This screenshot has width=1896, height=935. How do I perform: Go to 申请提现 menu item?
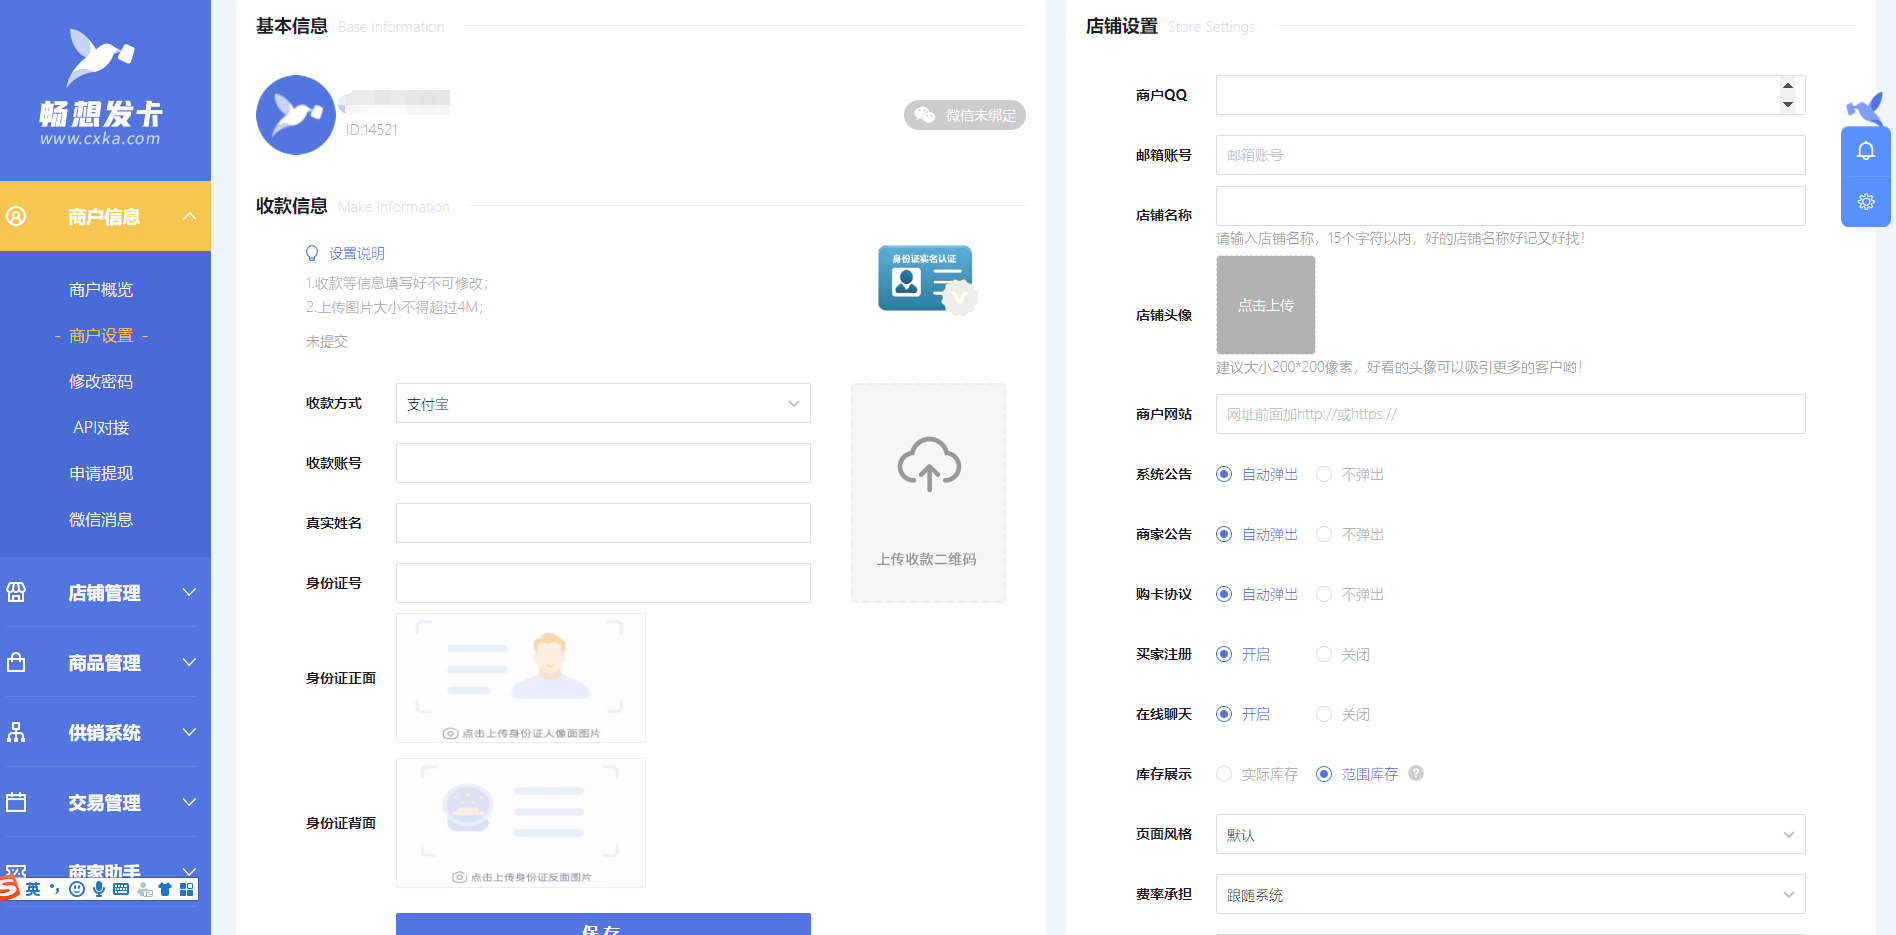101,474
